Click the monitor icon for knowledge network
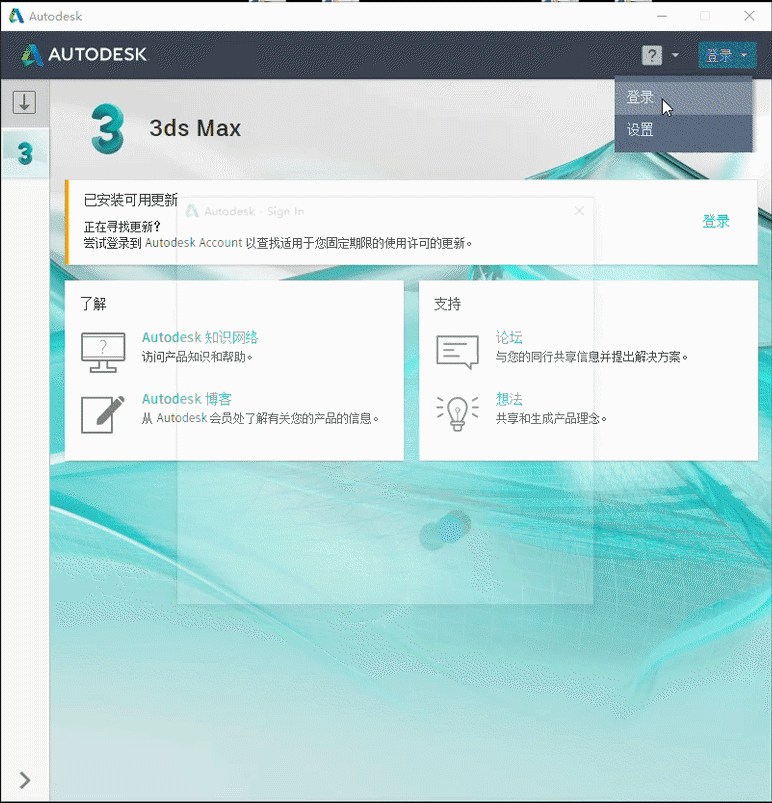The height and width of the screenshot is (803, 772). click(x=103, y=353)
